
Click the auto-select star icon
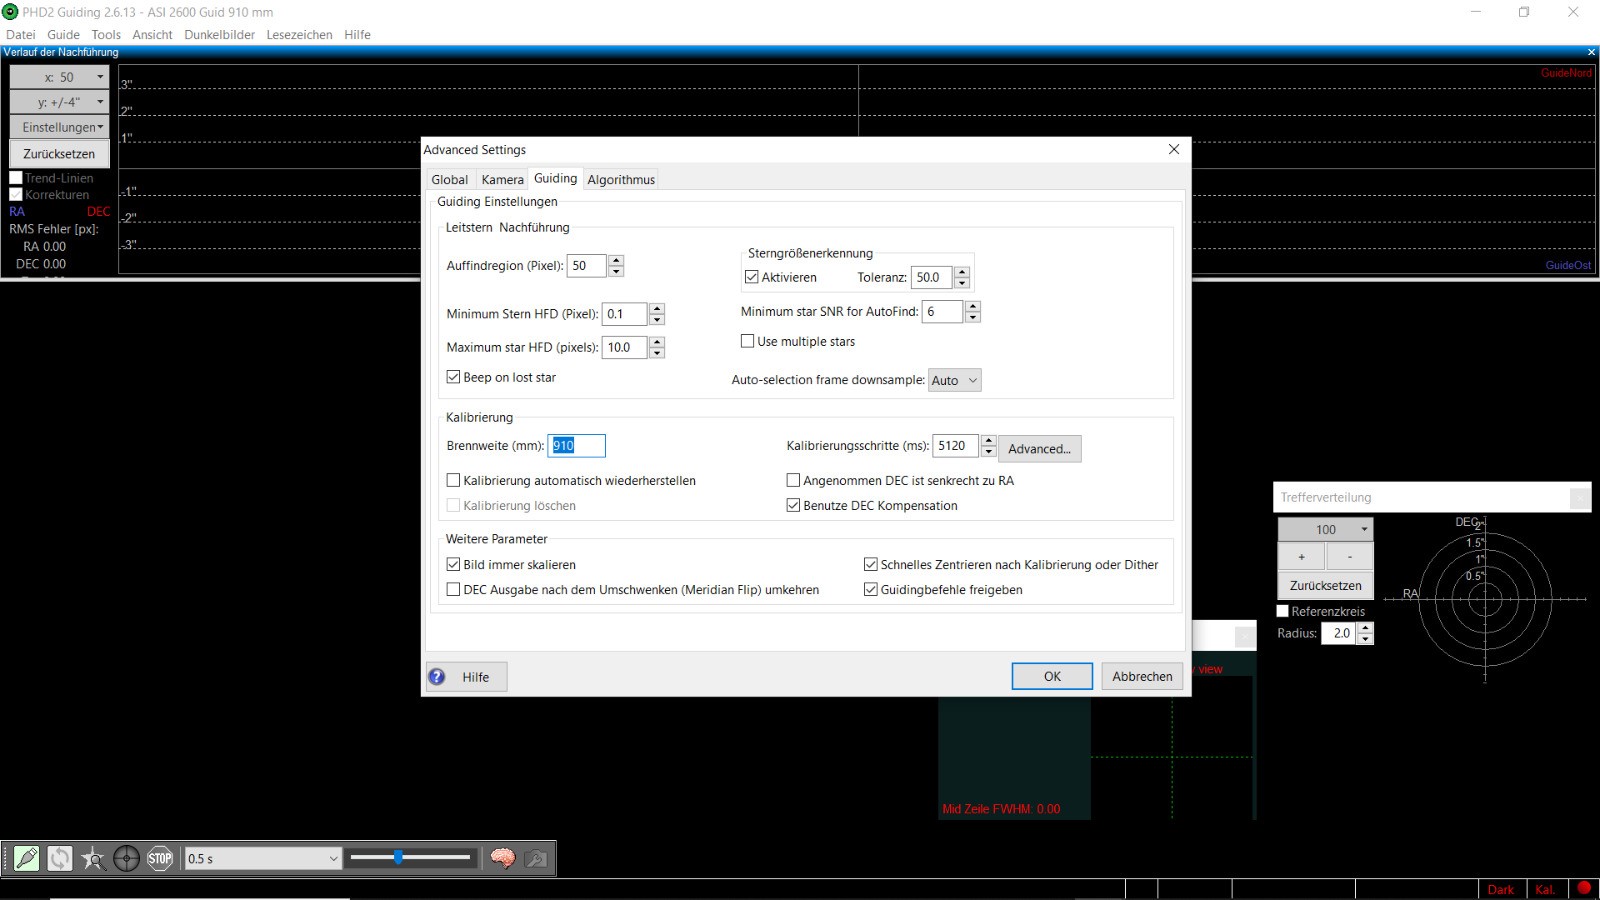point(93,858)
